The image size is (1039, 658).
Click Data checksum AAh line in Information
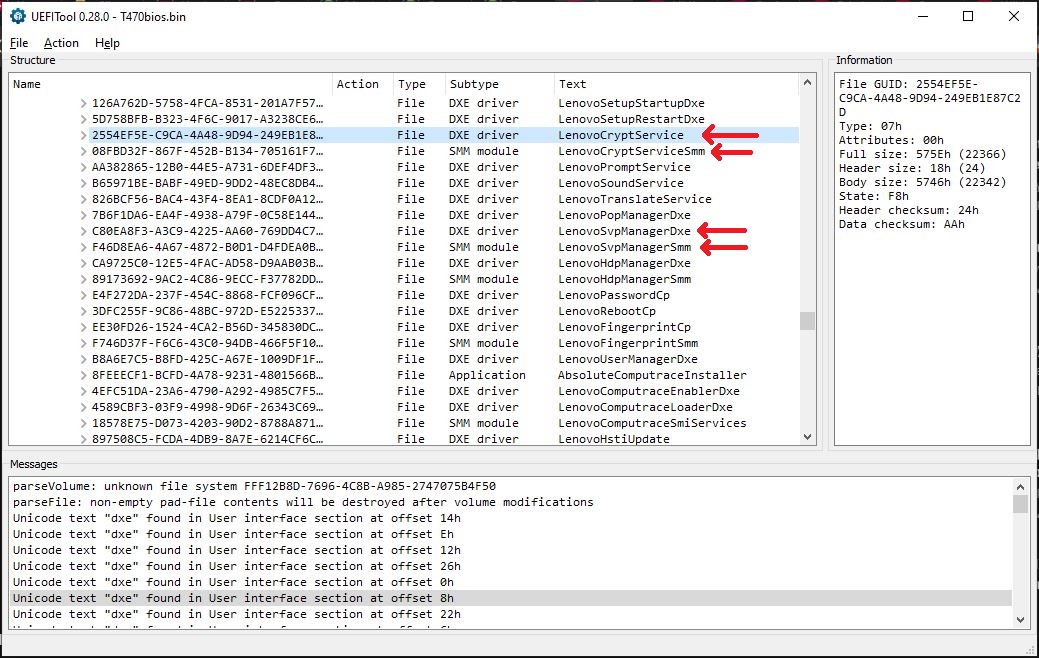(x=902, y=224)
